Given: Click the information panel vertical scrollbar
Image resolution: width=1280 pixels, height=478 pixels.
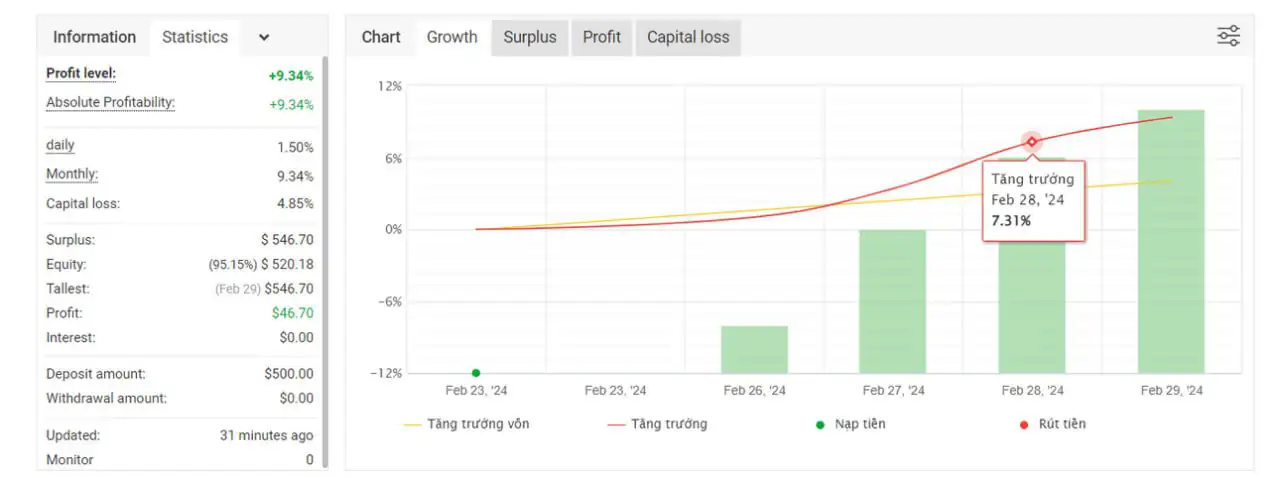Looking at the screenshot, I should pos(324,250).
